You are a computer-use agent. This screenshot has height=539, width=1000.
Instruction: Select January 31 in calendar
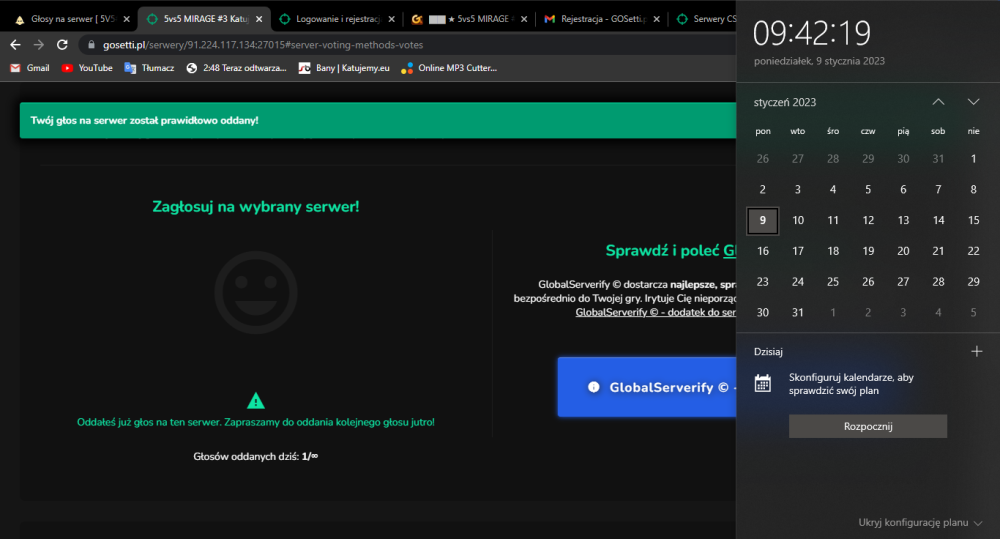click(798, 313)
